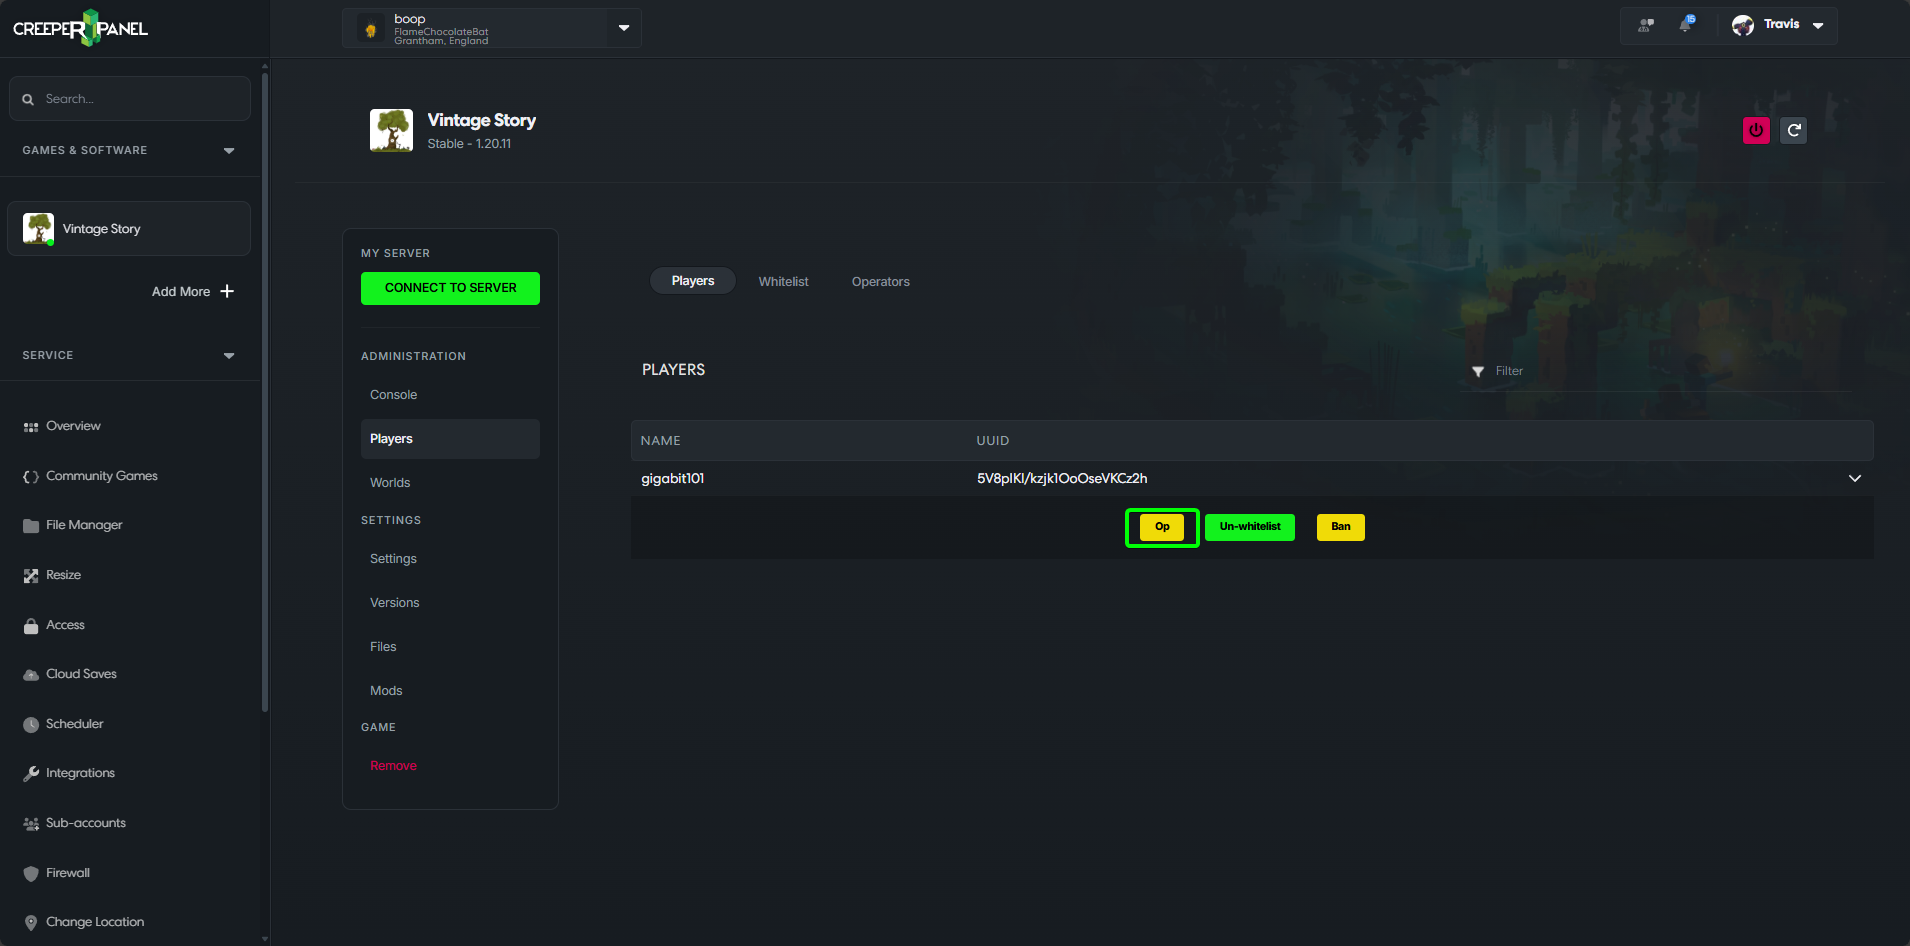
Task: Open the Files page
Action: tap(383, 647)
